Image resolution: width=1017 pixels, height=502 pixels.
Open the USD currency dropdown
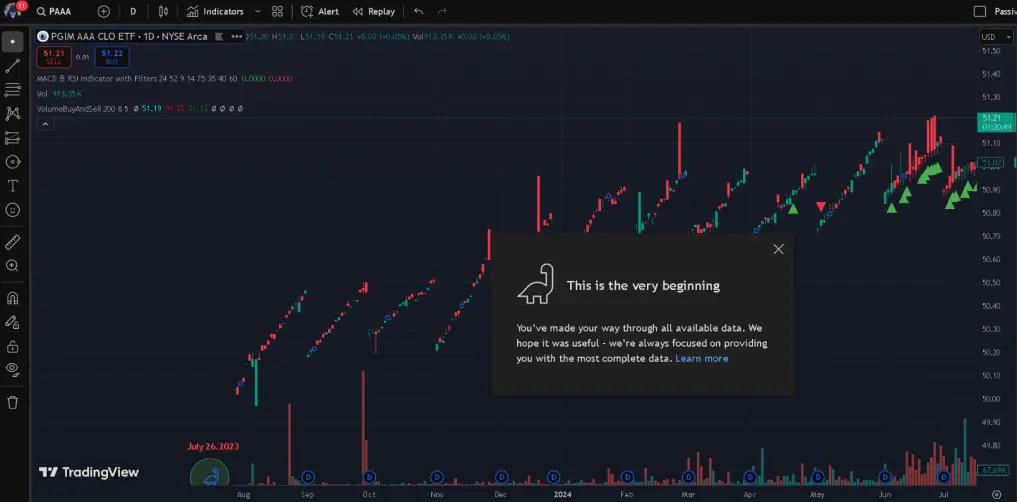(x=996, y=37)
